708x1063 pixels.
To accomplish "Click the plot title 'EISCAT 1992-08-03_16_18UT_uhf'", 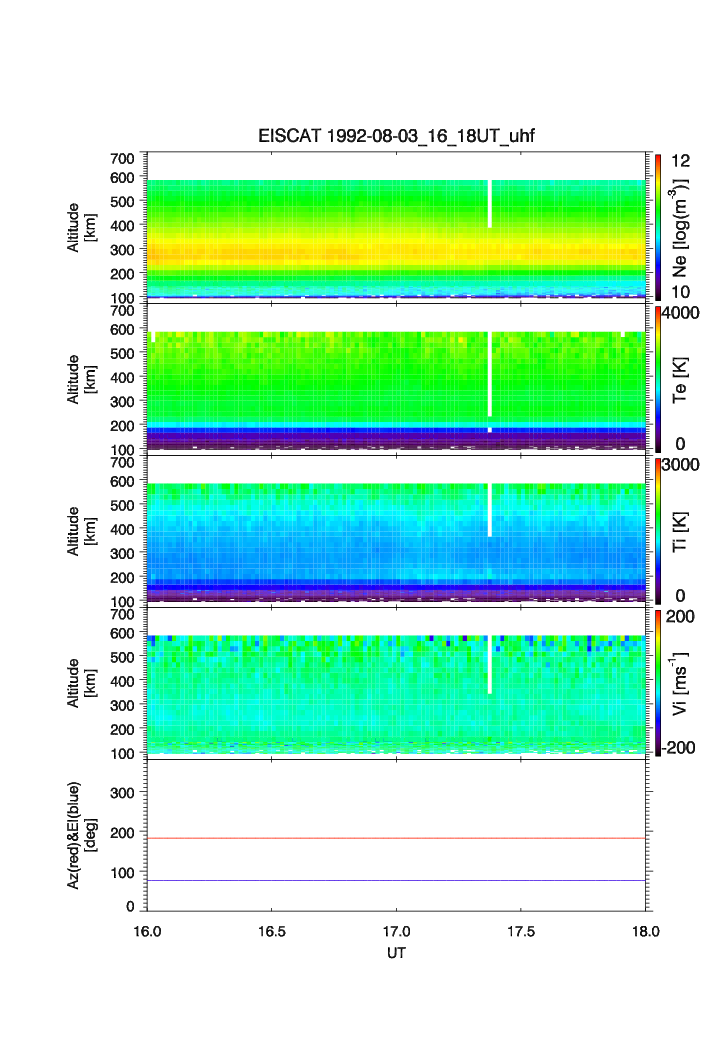I will click(x=396, y=136).
